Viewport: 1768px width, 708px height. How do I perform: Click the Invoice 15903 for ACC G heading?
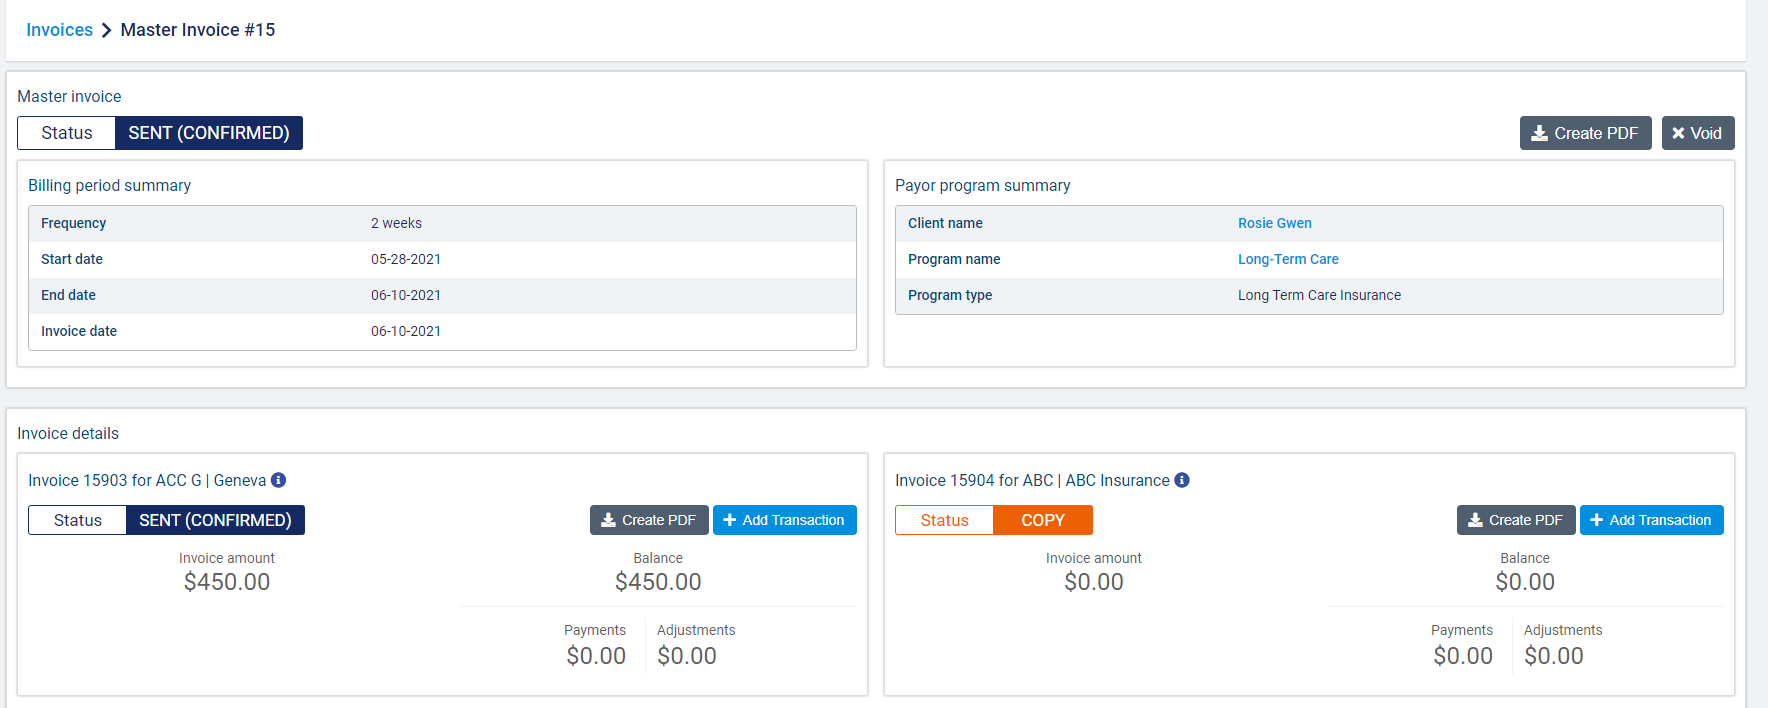point(146,480)
